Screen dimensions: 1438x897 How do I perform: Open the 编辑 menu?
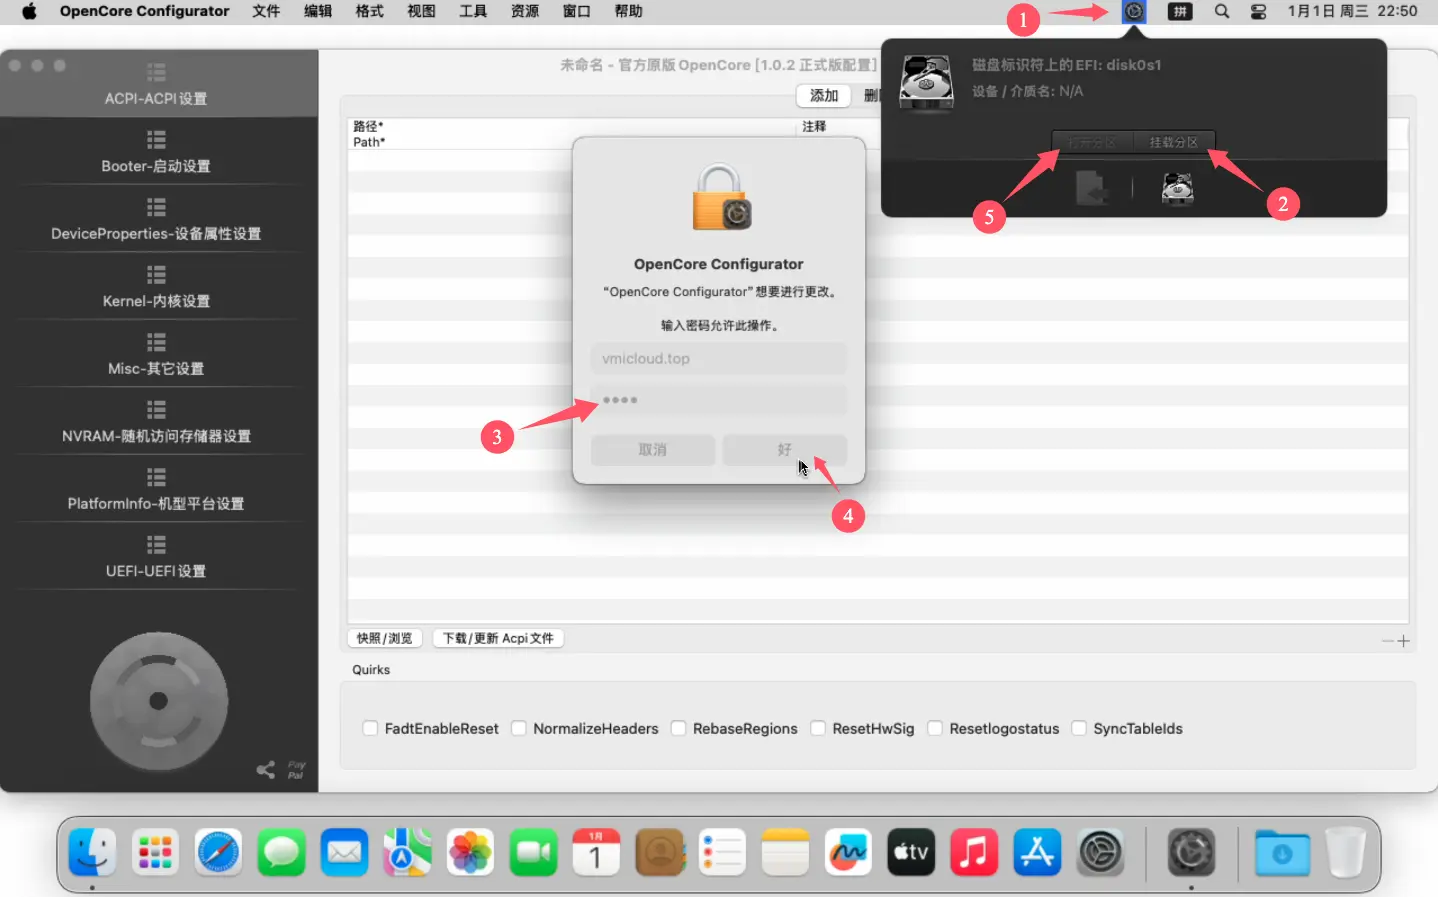click(x=318, y=11)
